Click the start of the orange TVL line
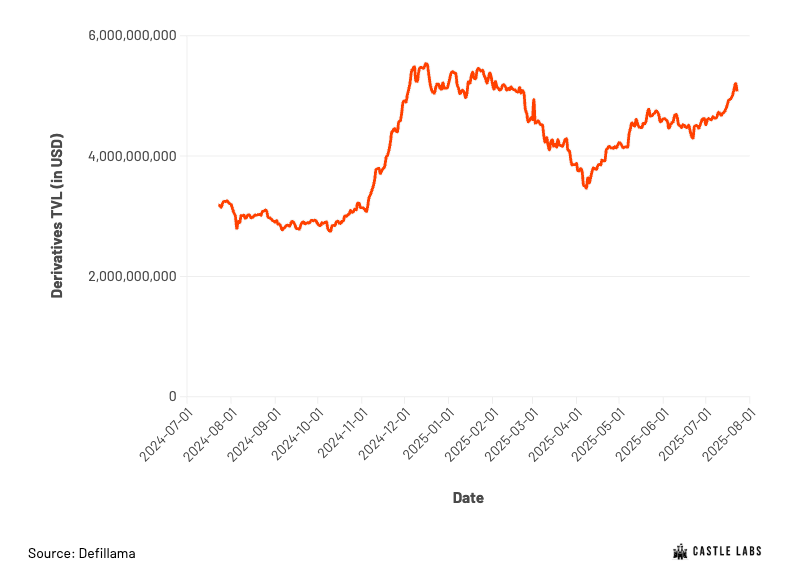 (219, 205)
